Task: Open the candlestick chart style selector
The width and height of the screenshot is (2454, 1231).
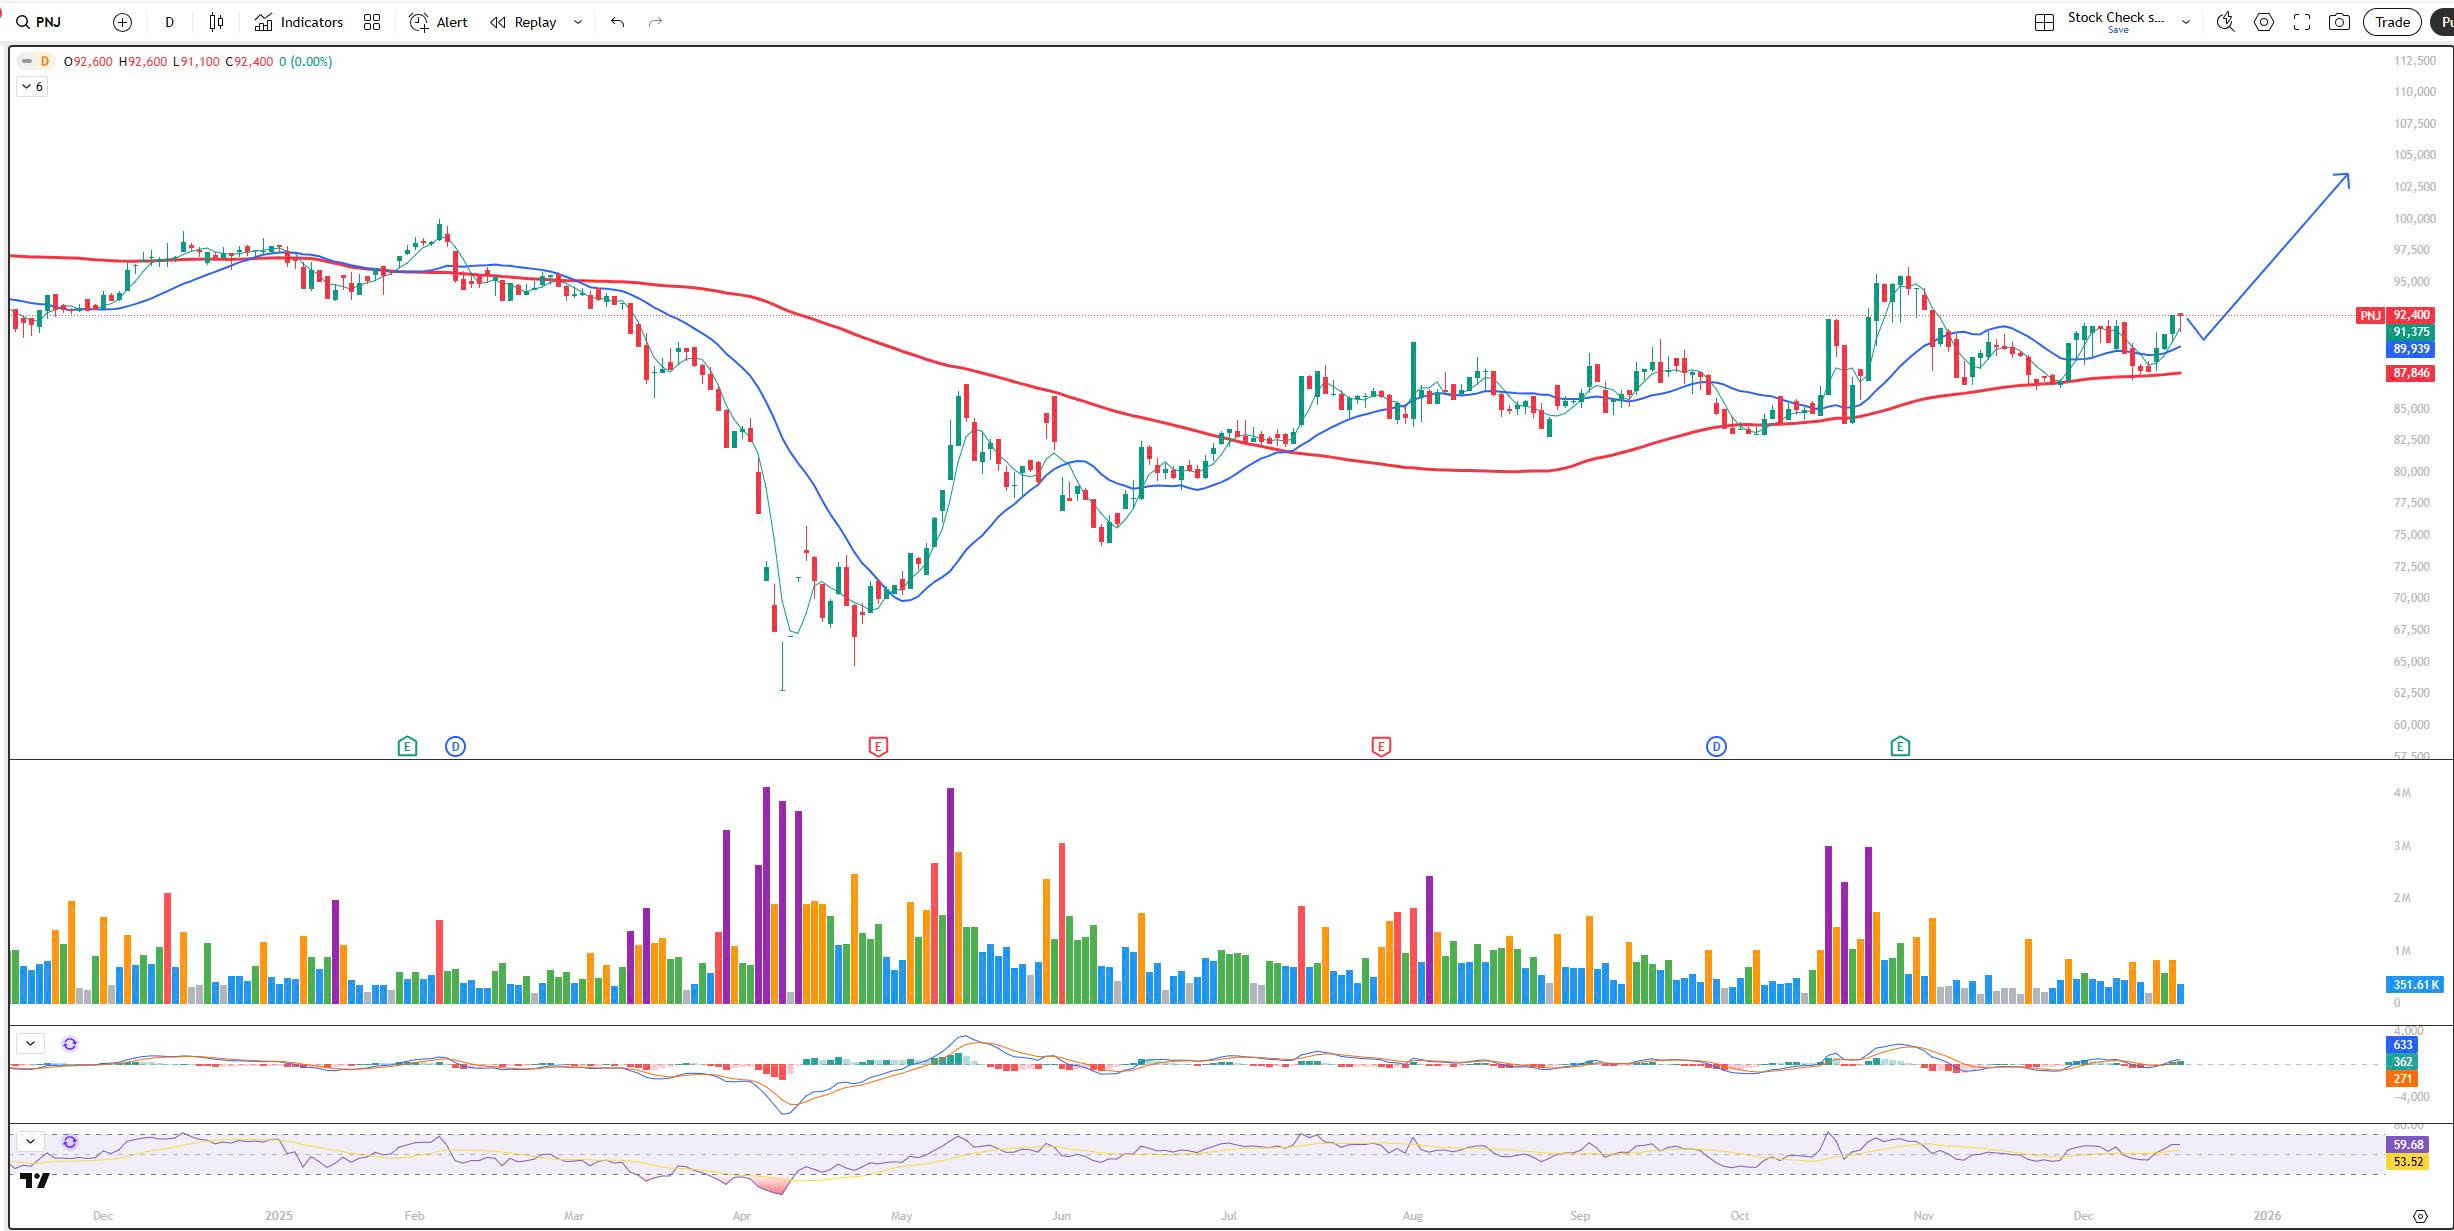Action: click(216, 22)
